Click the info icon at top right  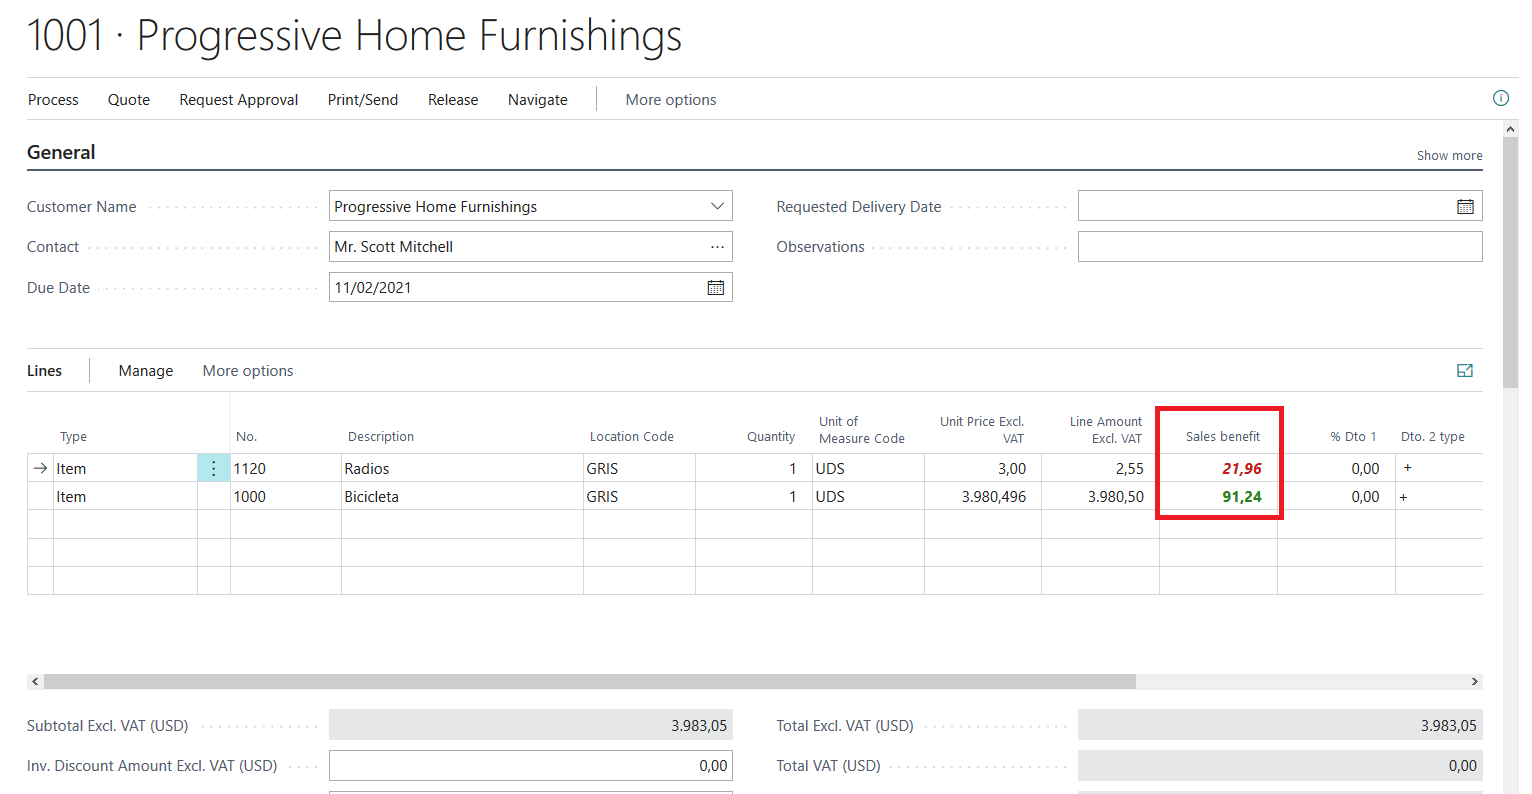[x=1500, y=98]
